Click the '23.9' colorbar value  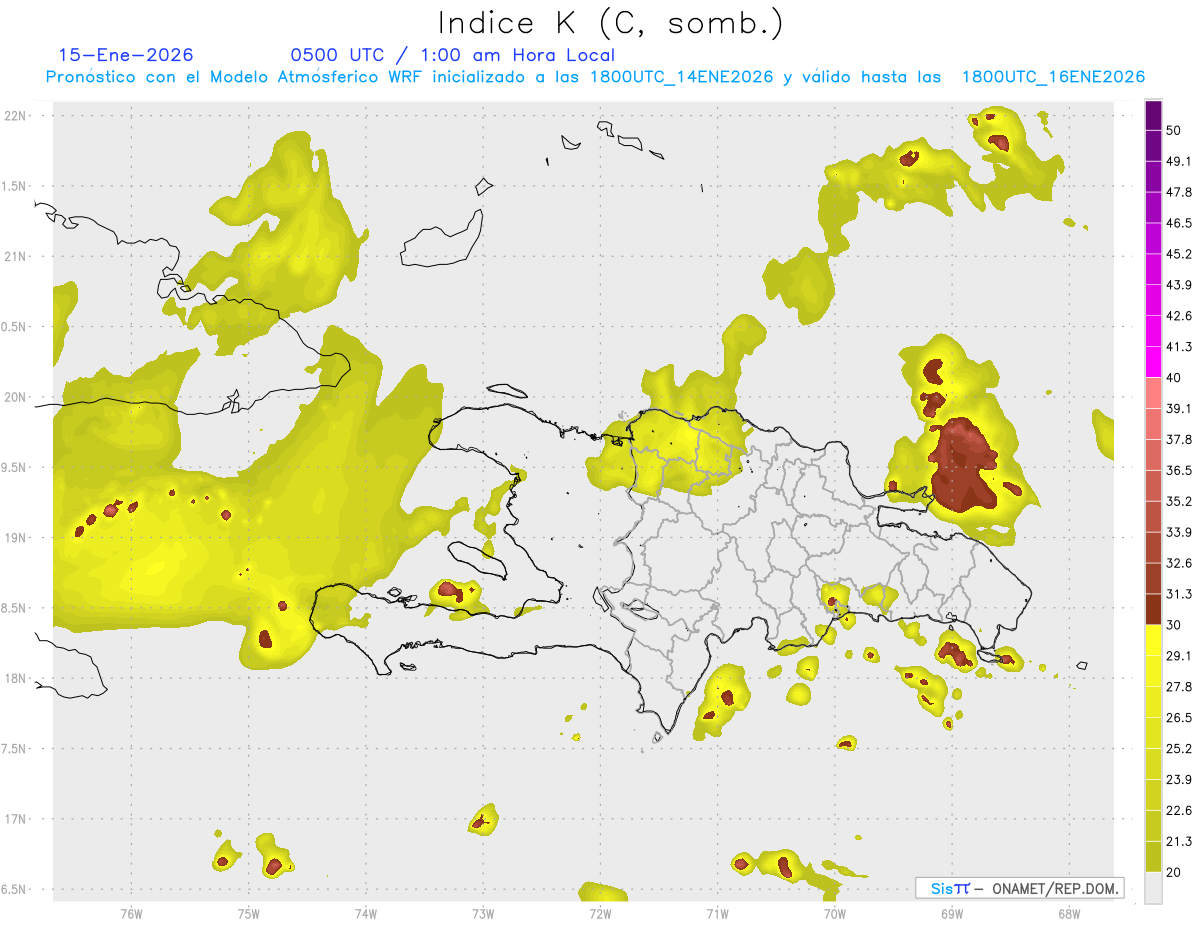pyautogui.click(x=1179, y=779)
